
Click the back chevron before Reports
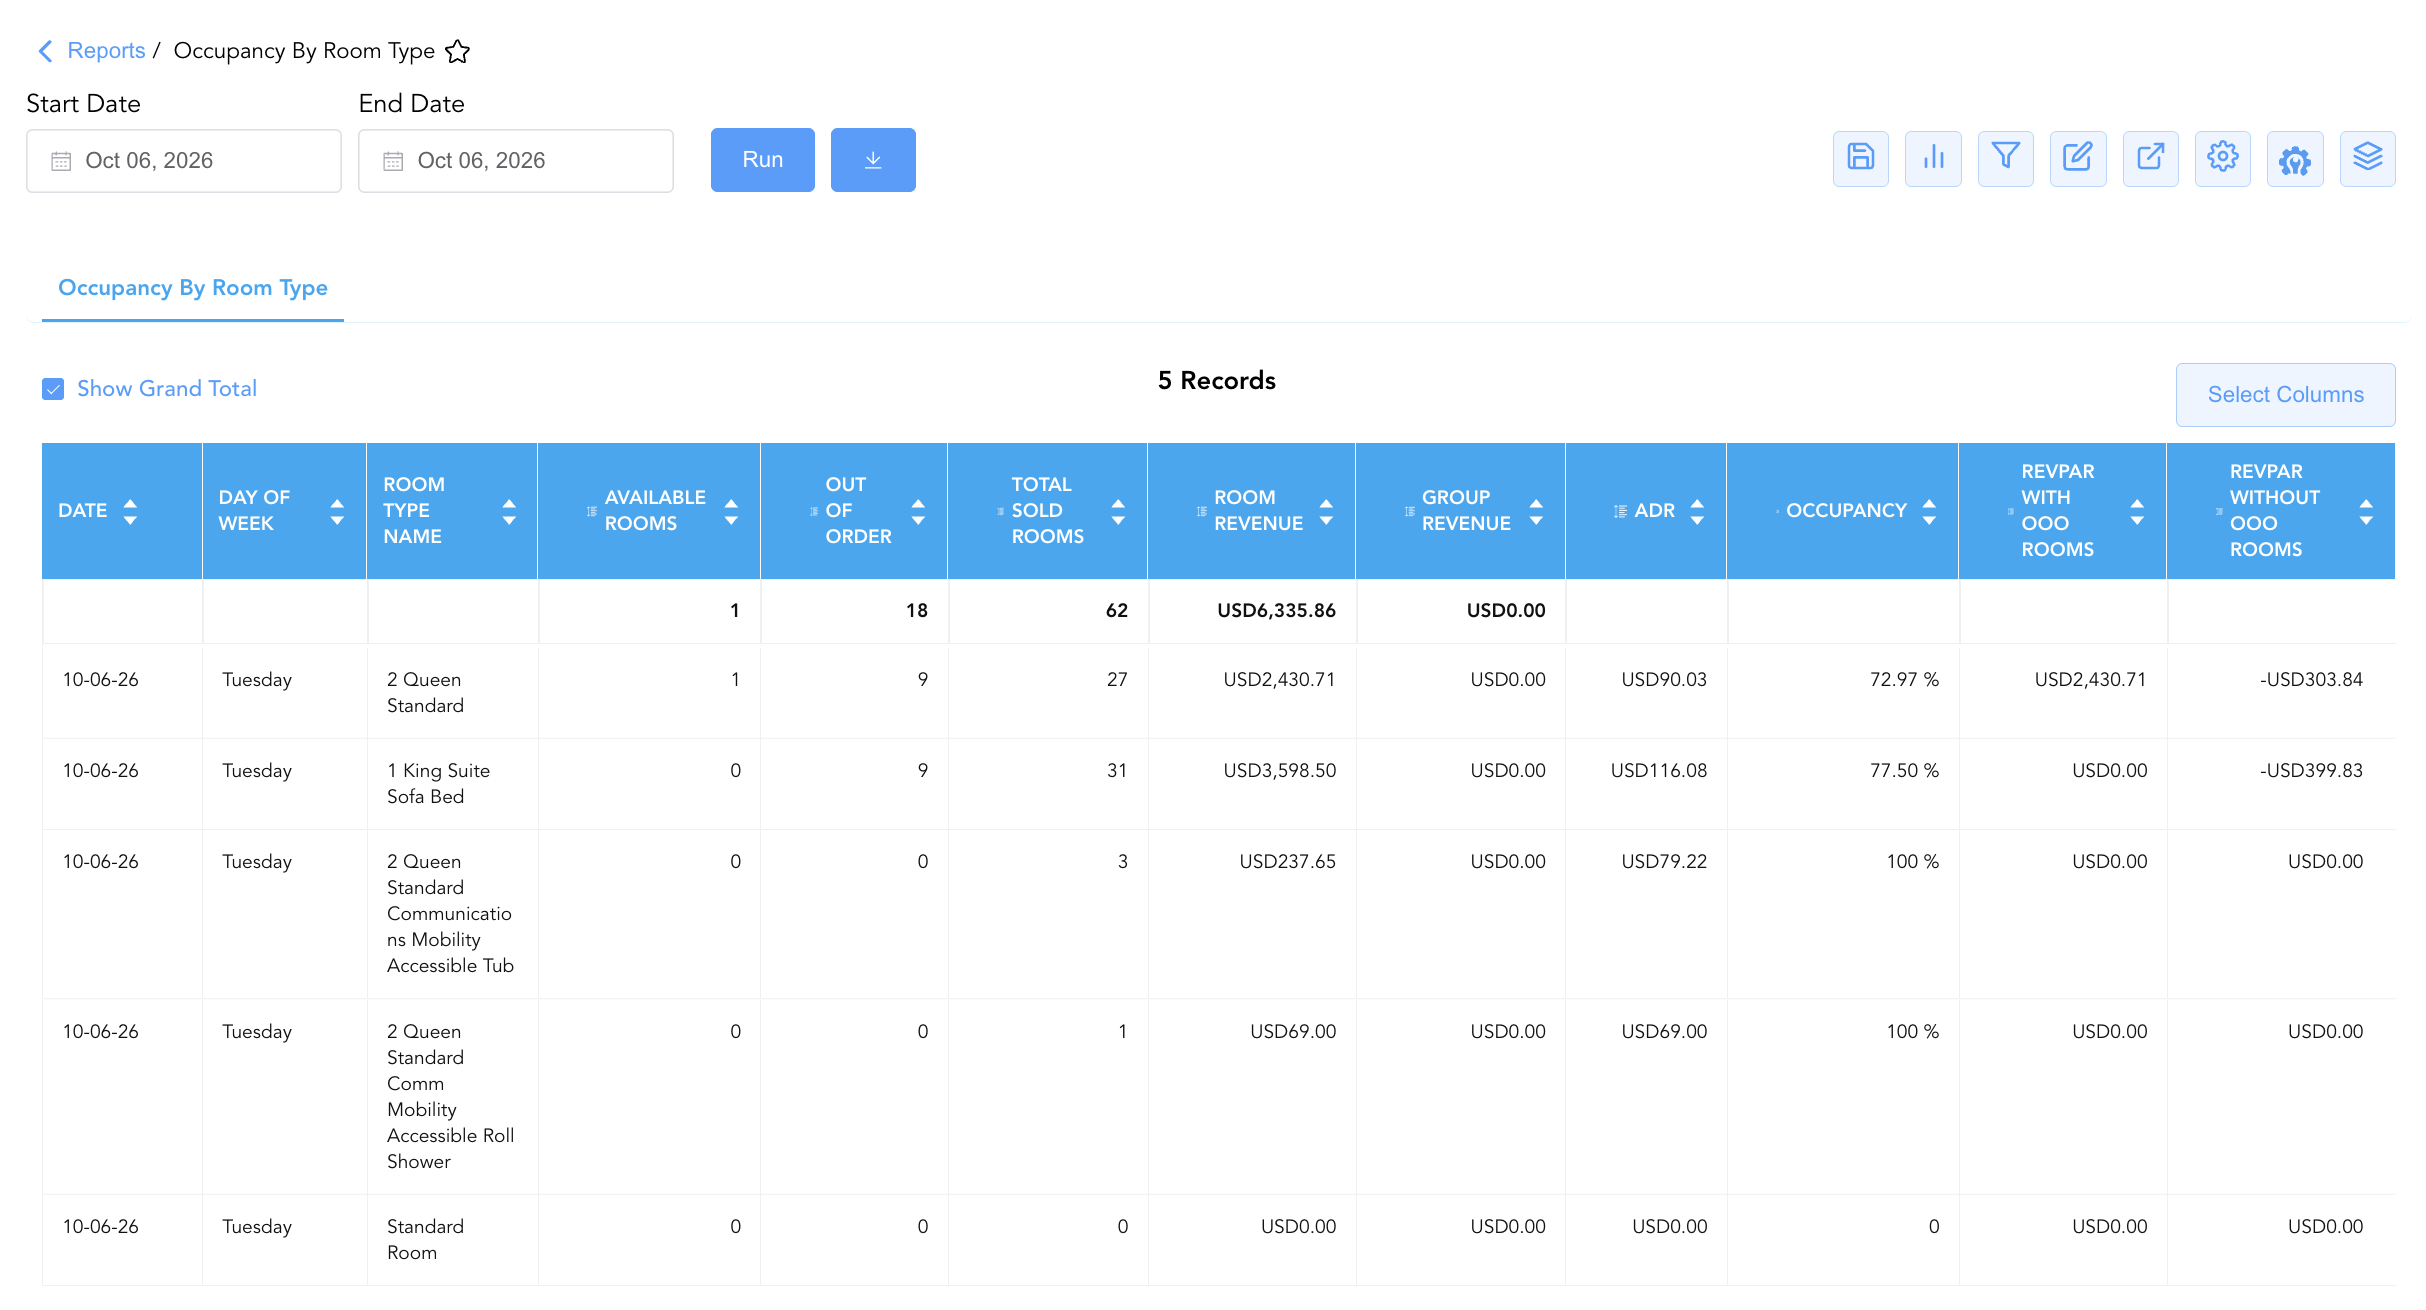tap(45, 51)
